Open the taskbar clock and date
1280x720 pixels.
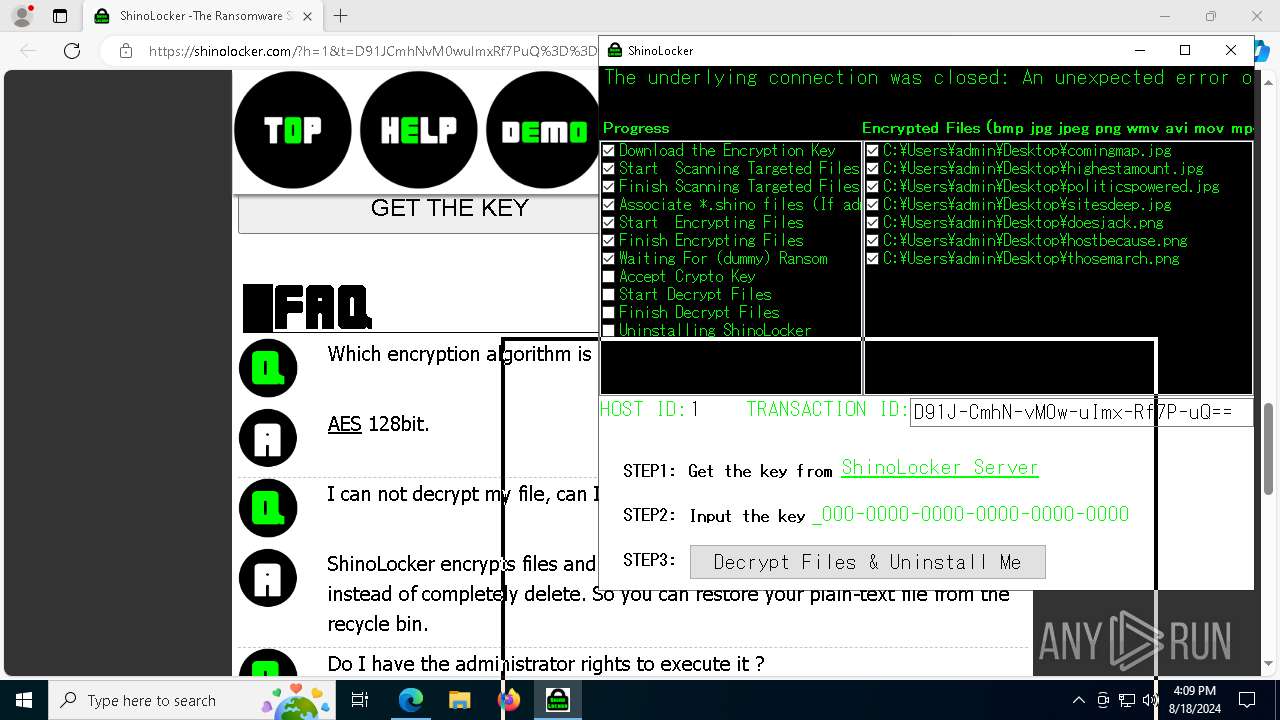click(x=1193, y=700)
